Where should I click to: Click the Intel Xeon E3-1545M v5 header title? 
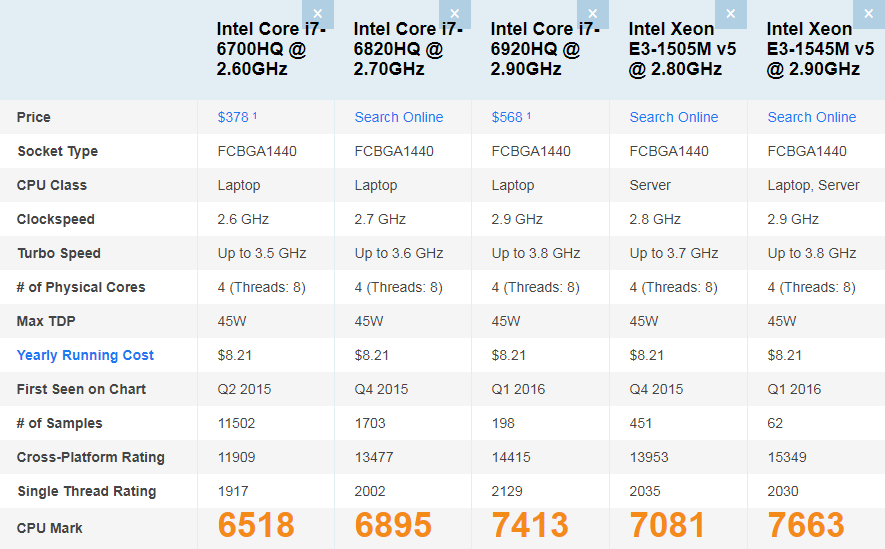[x=813, y=49]
